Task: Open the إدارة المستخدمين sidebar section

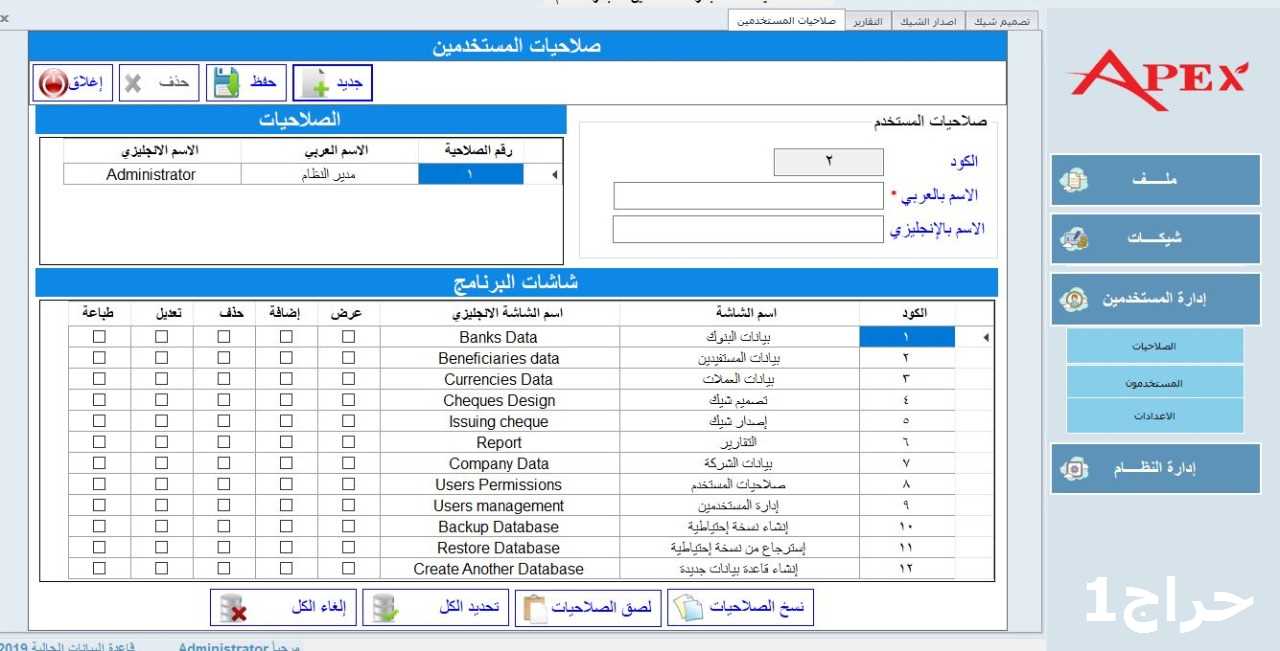Action: (x=1155, y=298)
